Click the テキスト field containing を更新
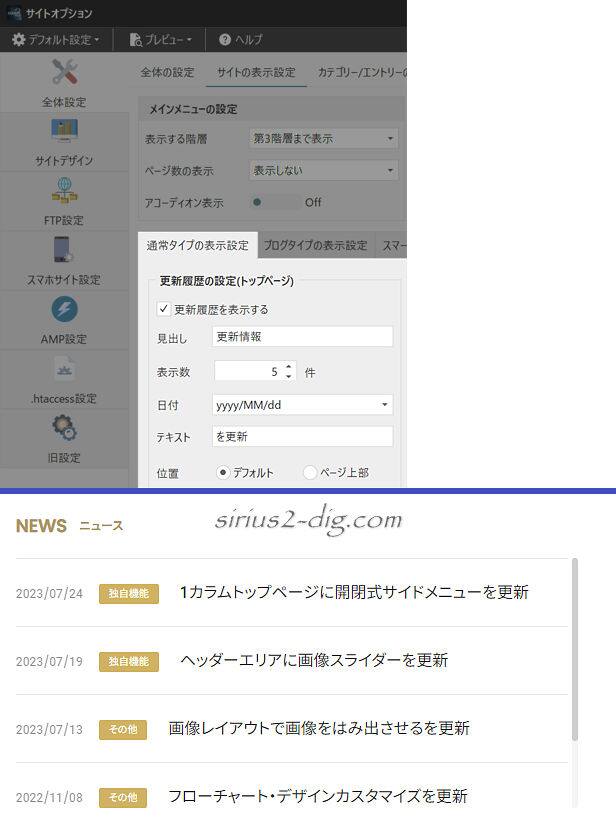 coord(303,437)
